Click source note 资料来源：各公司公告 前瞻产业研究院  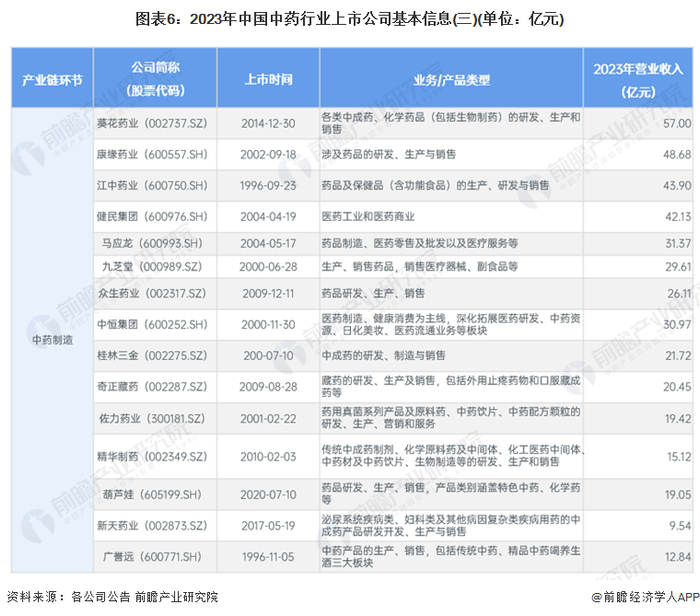point(112,597)
